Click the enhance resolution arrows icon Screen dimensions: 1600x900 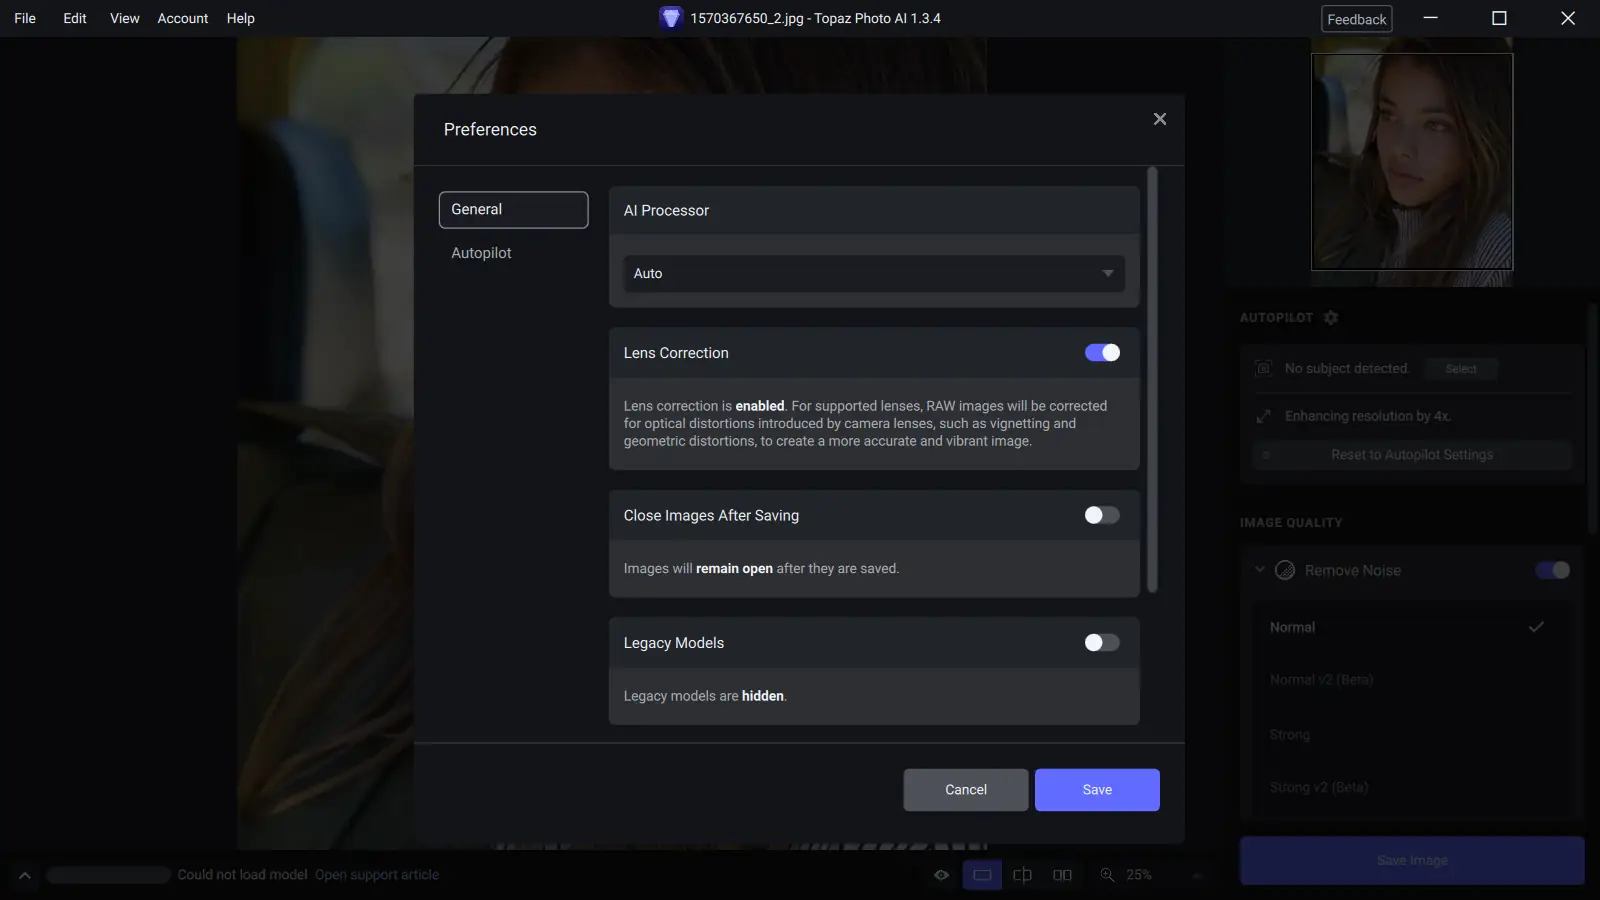tap(1264, 416)
